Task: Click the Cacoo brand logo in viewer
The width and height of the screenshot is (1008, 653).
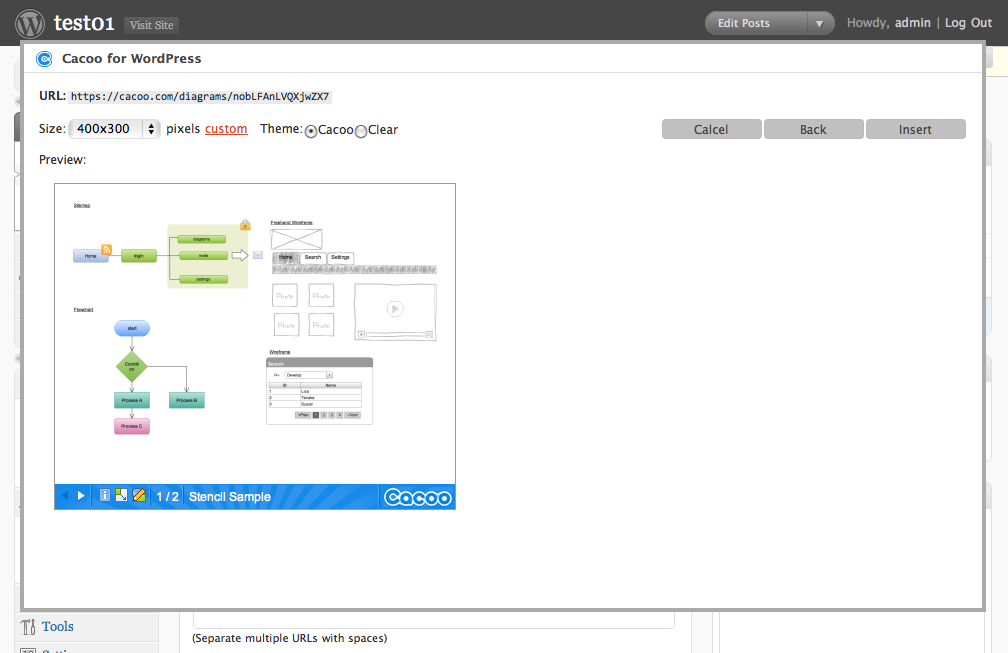Action: coord(418,497)
